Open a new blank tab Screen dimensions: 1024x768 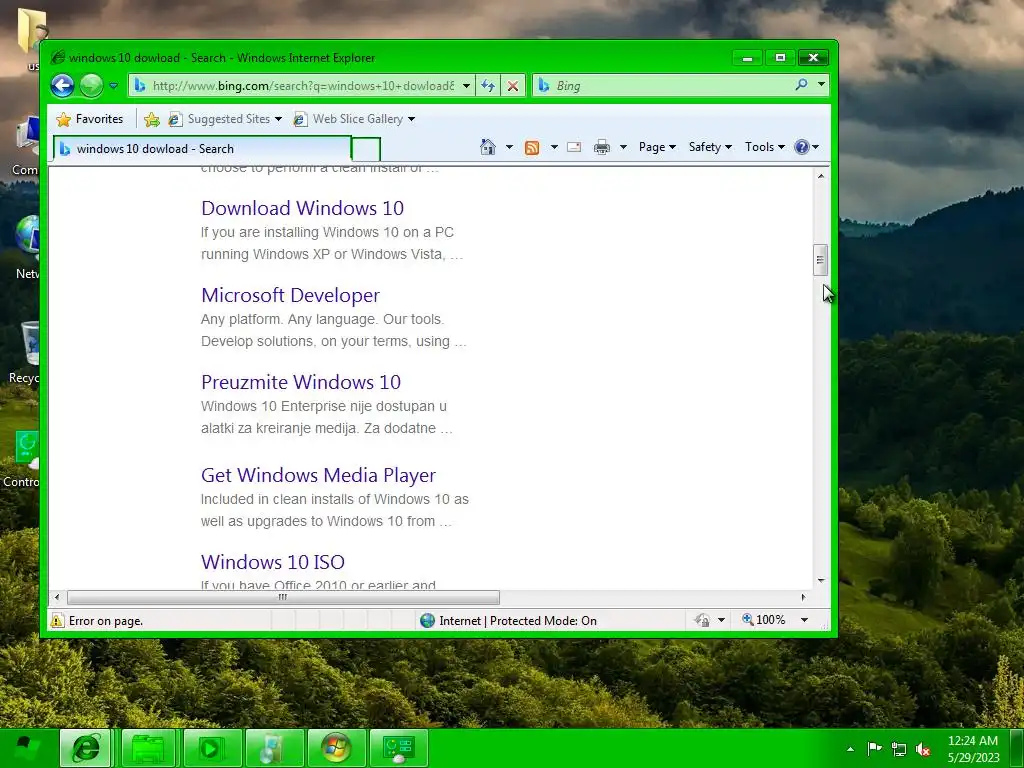tap(366, 150)
